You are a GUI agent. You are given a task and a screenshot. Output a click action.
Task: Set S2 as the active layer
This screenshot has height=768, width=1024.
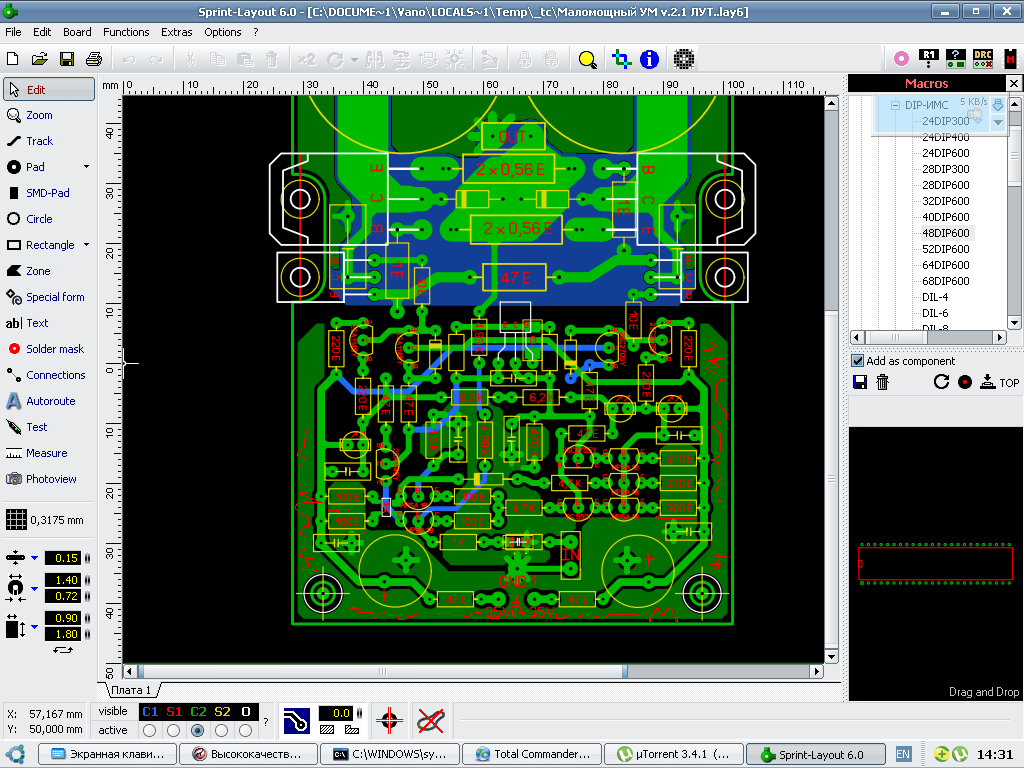coord(222,730)
